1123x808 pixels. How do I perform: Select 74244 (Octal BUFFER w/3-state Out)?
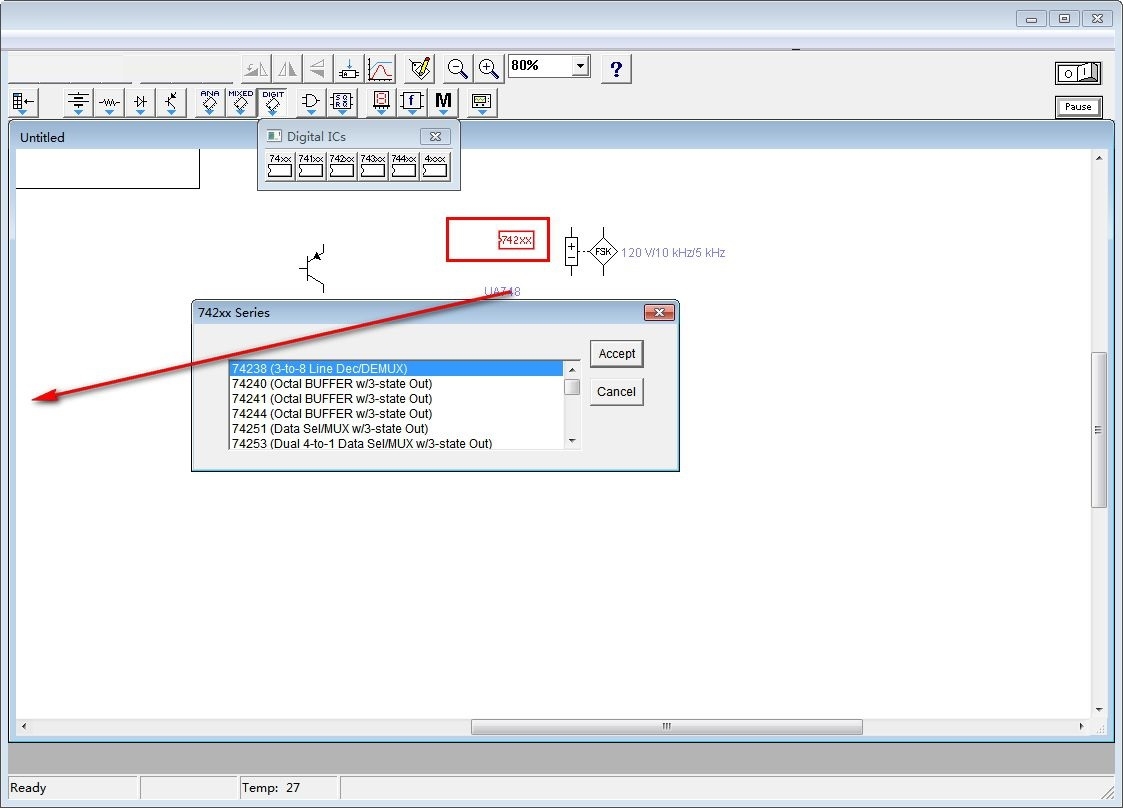[396, 413]
